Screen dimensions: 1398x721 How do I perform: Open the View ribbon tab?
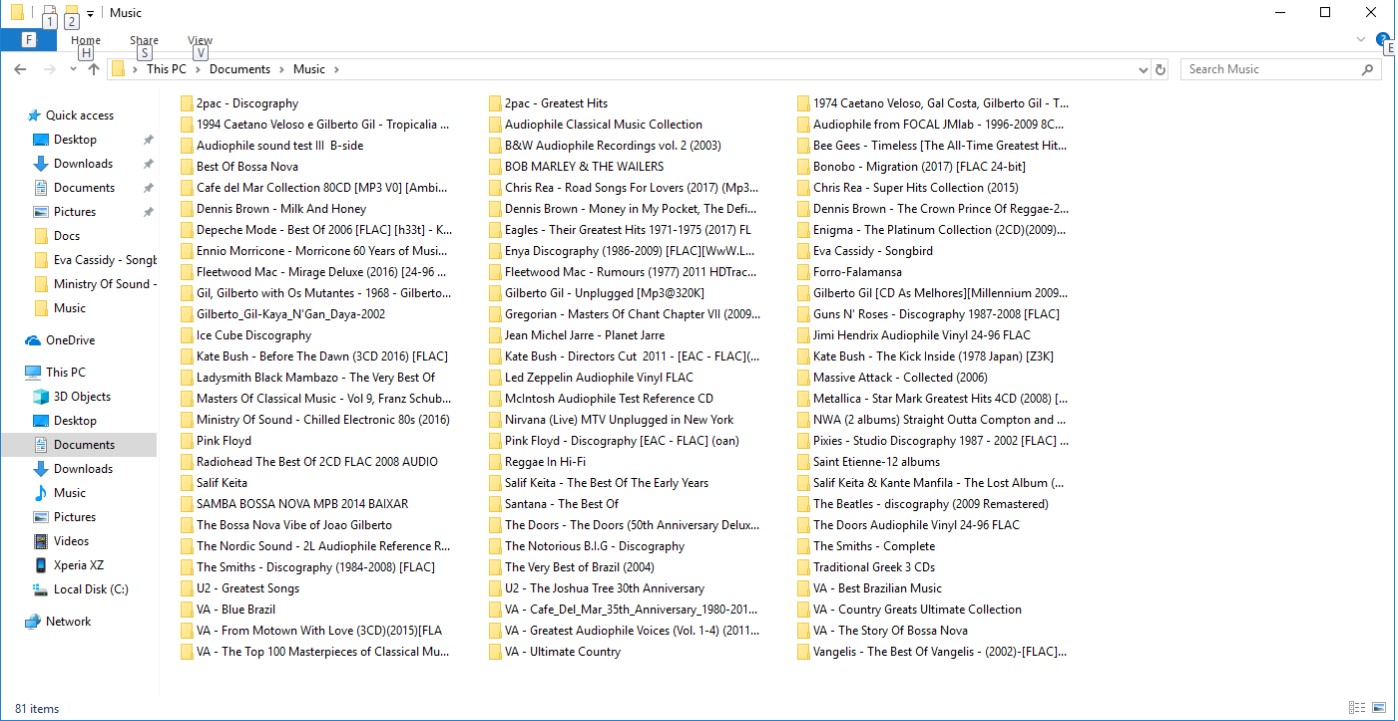[200, 41]
